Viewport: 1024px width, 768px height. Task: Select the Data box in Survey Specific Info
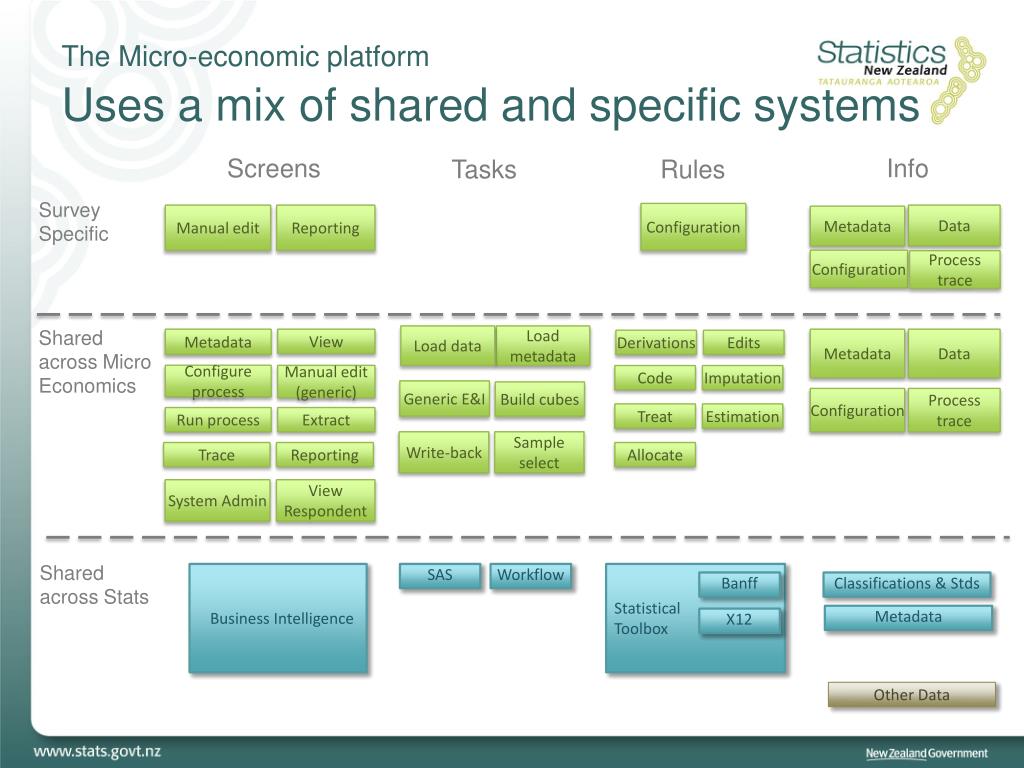click(x=954, y=226)
